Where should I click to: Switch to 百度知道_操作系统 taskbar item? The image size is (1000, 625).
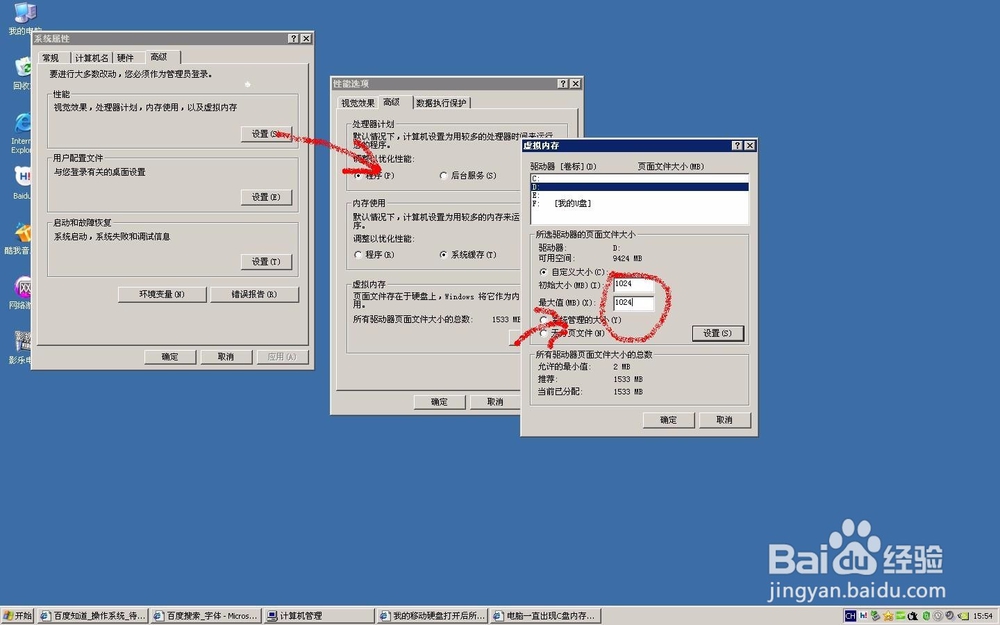pyautogui.click(x=92, y=616)
